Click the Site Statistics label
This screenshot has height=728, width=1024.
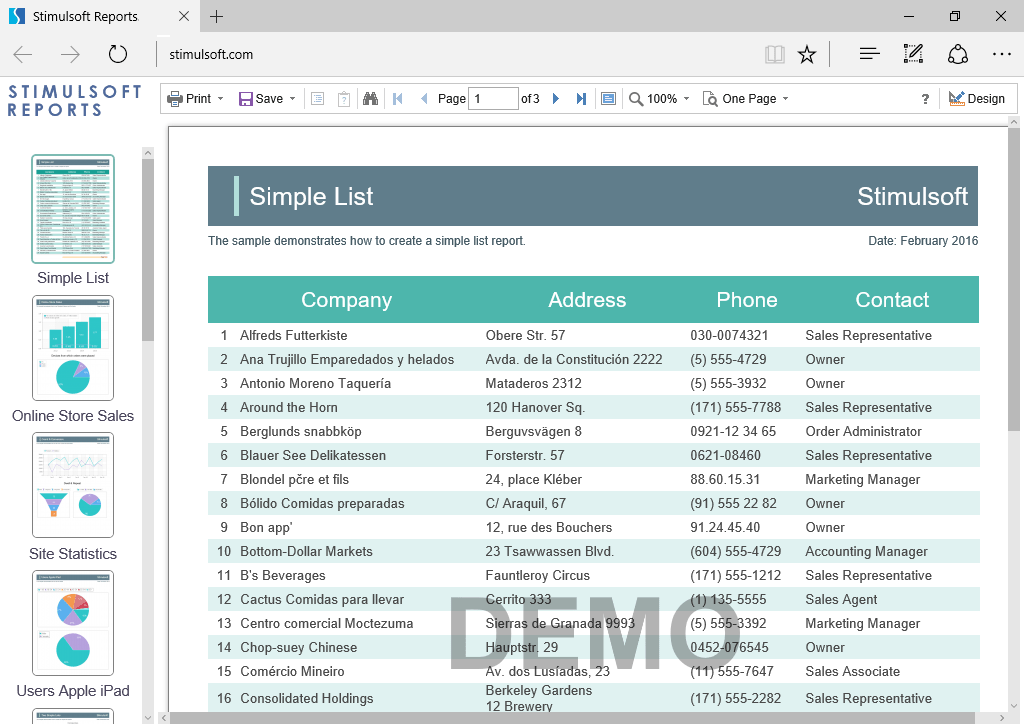click(x=73, y=554)
